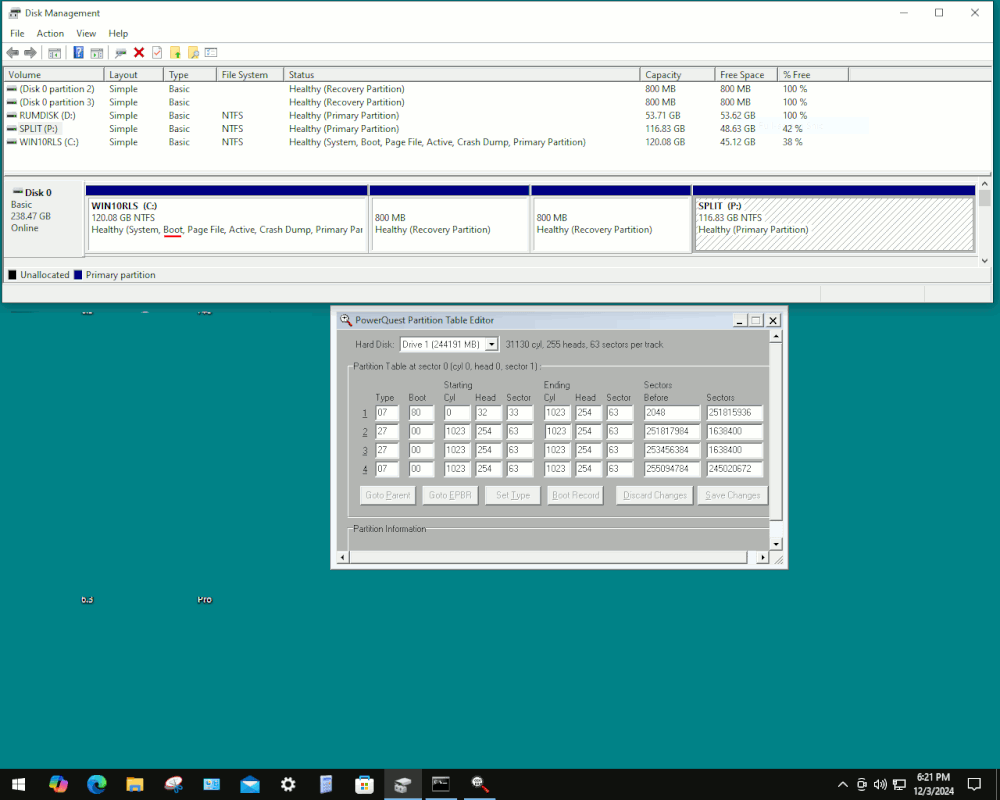Click the right arrow of the horizontal scrollbar
Screen dimensions: 1000x800
[x=763, y=558]
